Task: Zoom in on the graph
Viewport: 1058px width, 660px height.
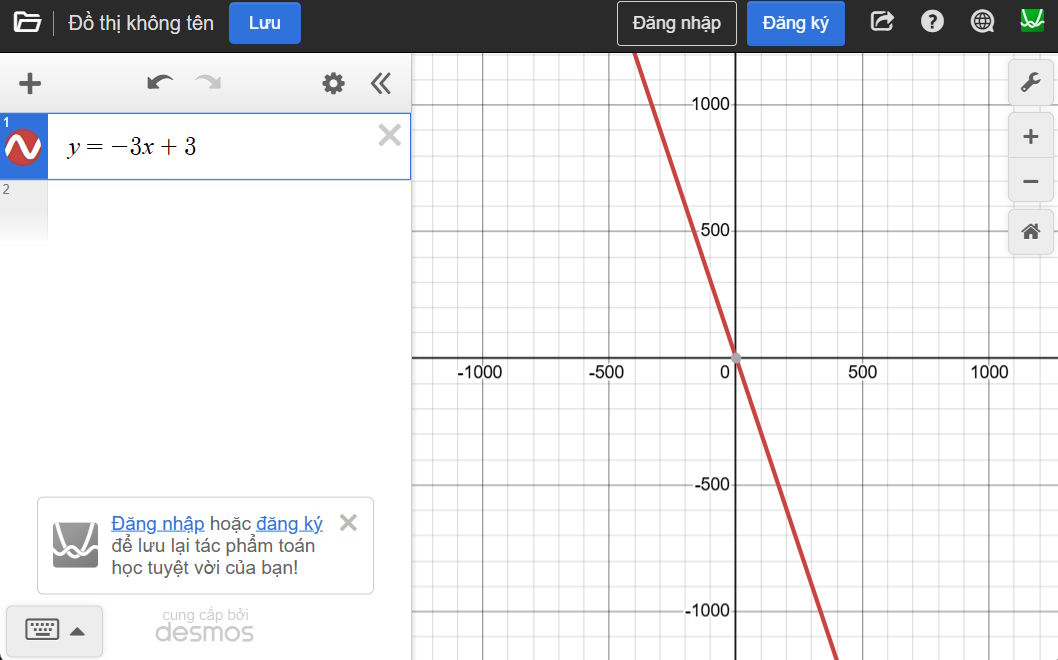Action: pyautogui.click(x=1031, y=136)
